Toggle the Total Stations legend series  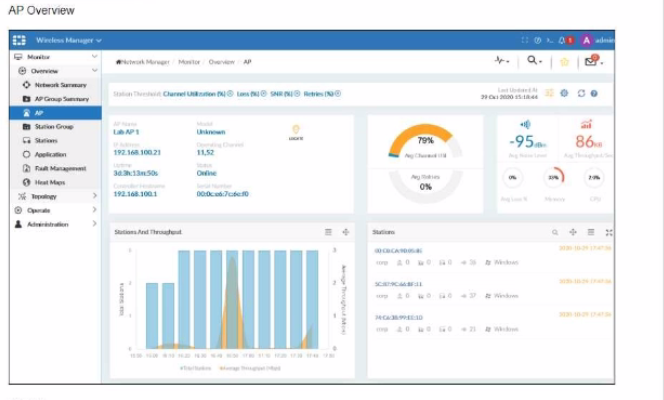193,368
